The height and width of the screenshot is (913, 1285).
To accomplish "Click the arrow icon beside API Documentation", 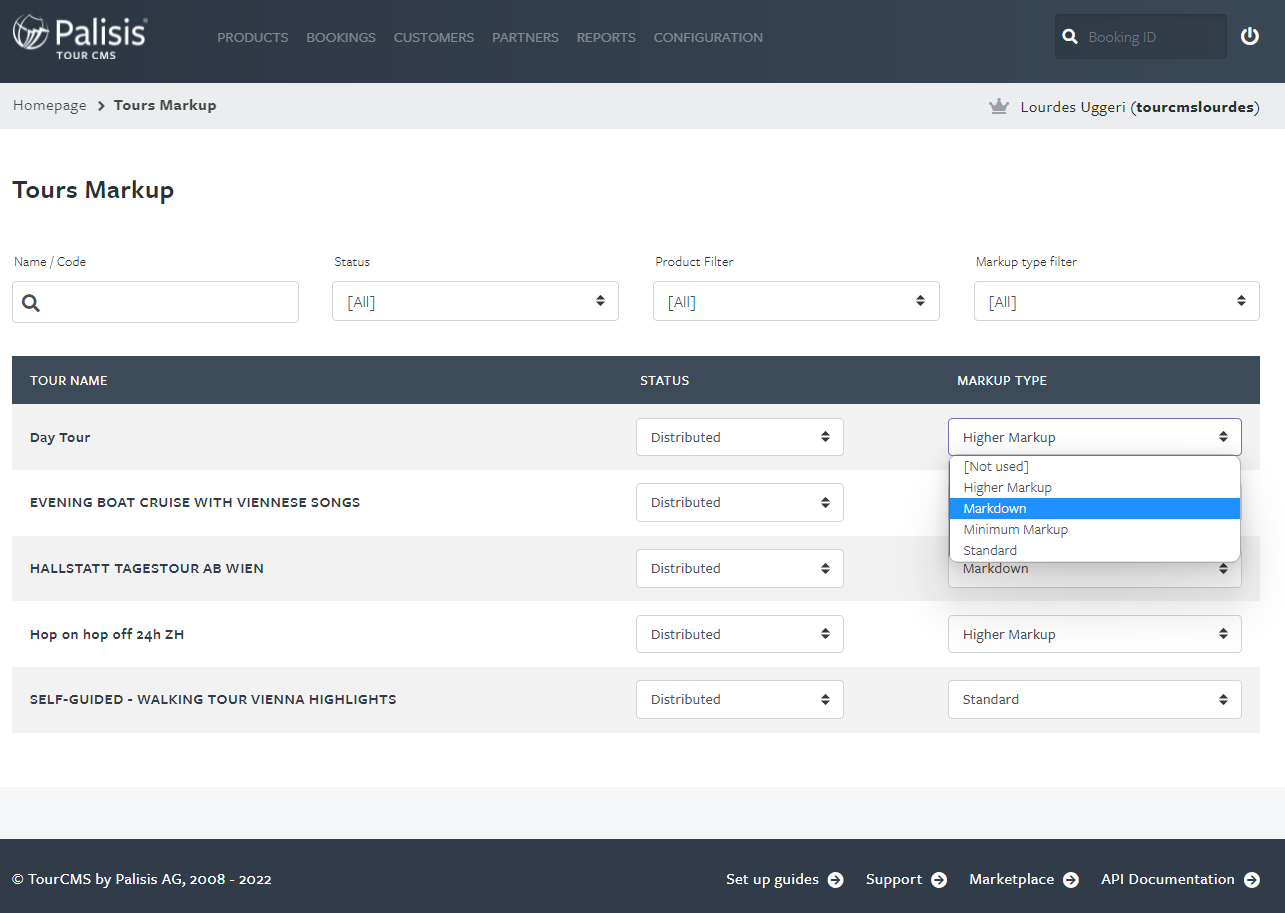I will click(x=1254, y=879).
